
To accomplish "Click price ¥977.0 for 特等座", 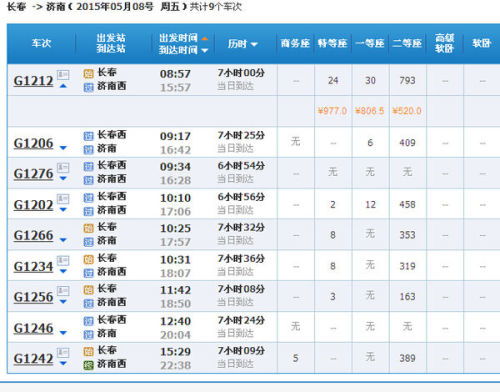I will tap(332, 111).
